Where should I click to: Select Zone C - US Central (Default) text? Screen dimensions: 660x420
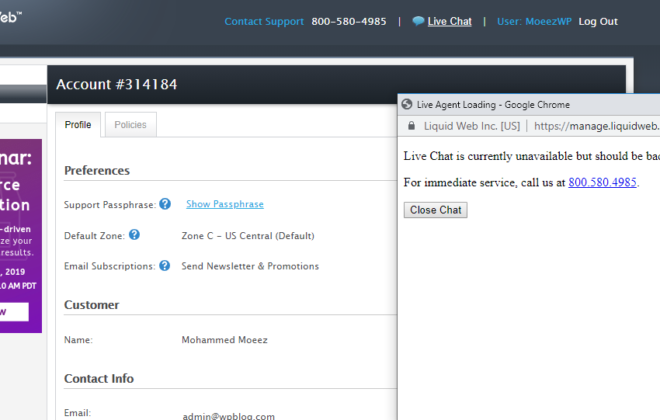click(x=248, y=236)
